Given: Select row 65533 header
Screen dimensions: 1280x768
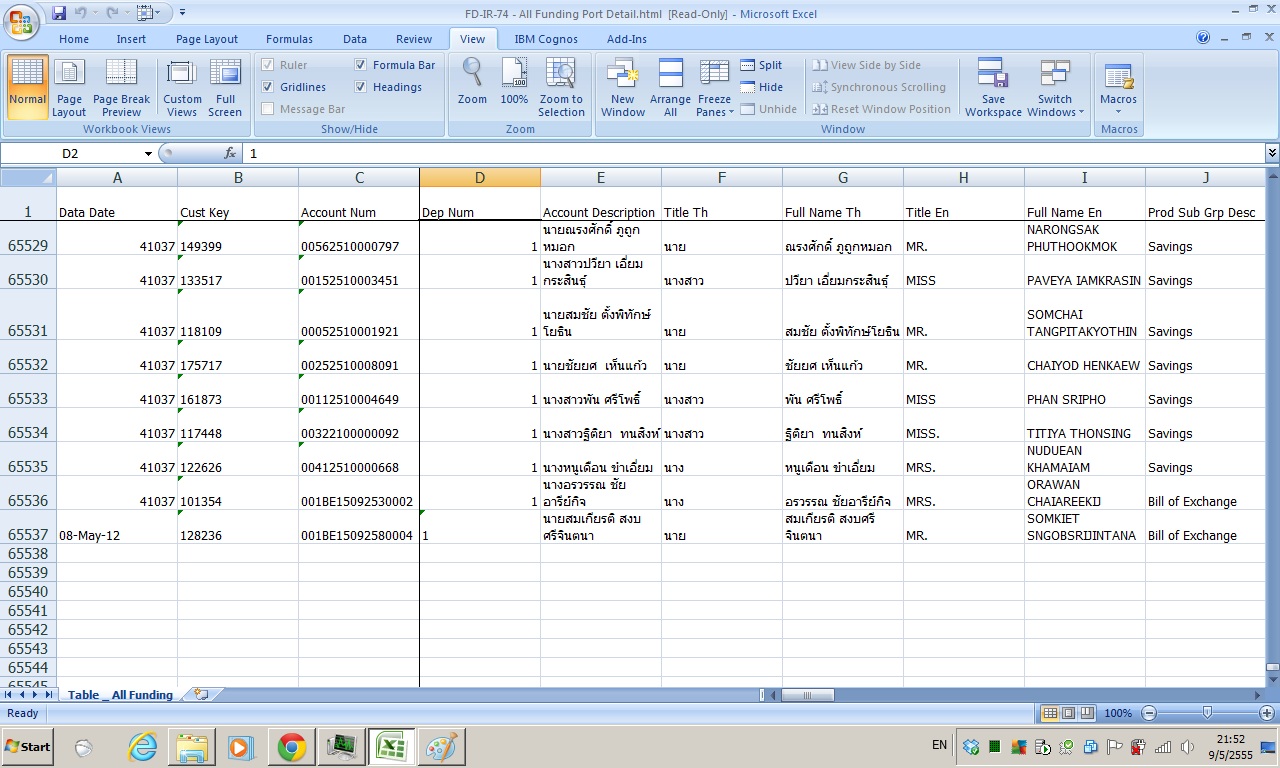Looking at the screenshot, I should point(28,391).
